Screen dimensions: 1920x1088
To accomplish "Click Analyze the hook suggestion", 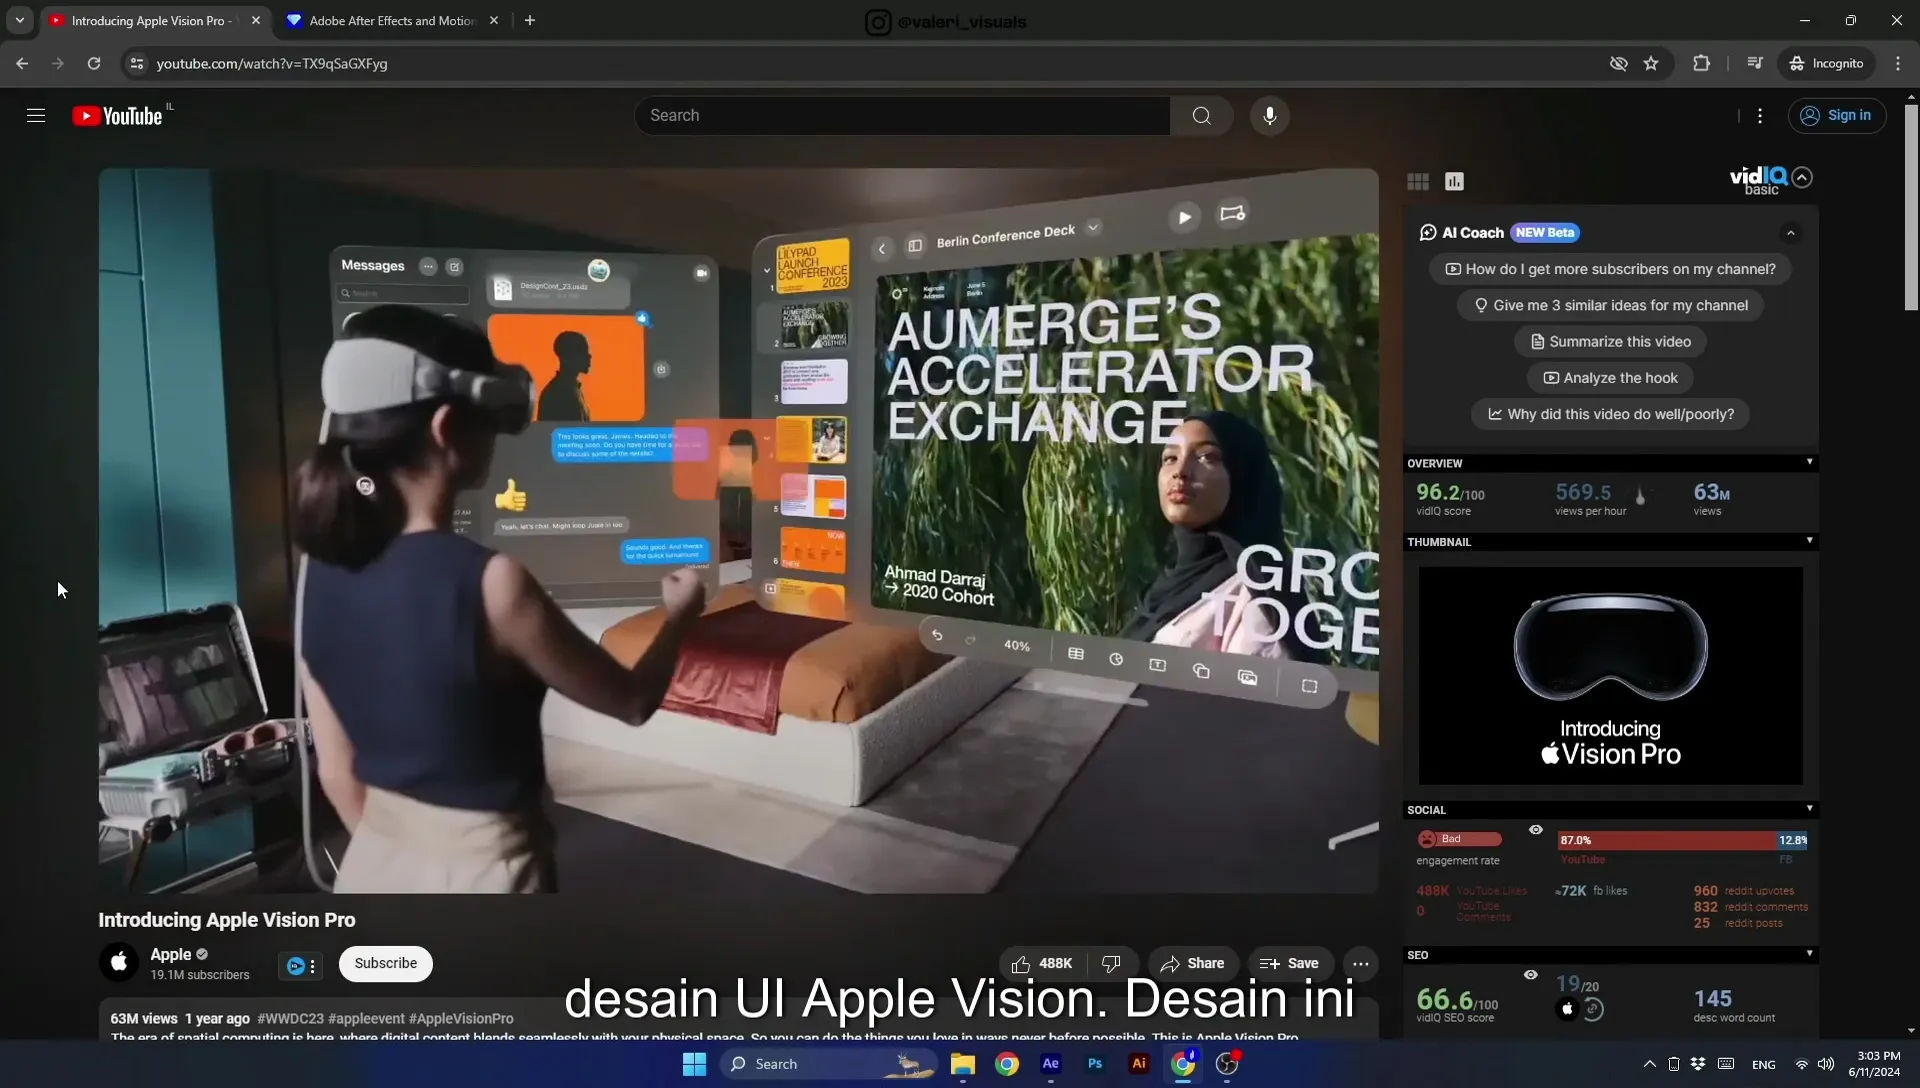I will tap(1610, 378).
